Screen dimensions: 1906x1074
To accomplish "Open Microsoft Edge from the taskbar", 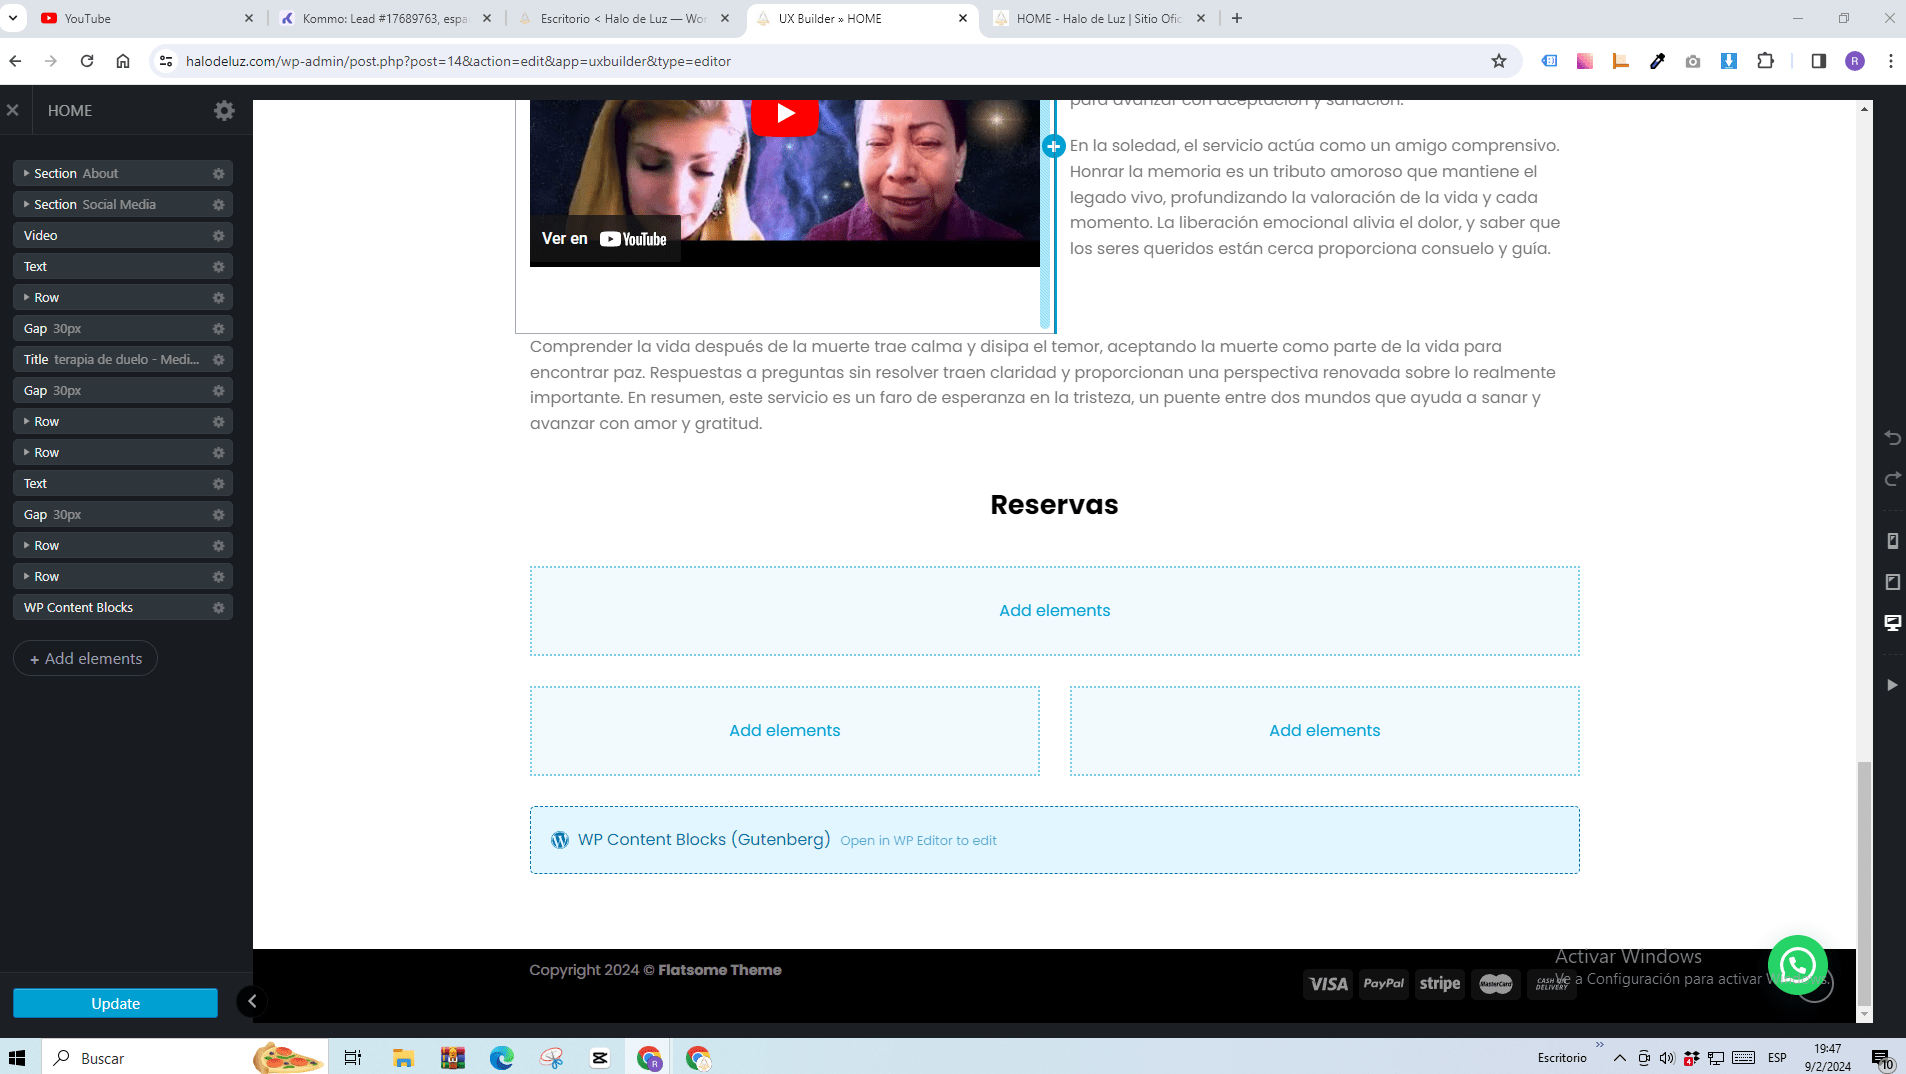I will (501, 1058).
